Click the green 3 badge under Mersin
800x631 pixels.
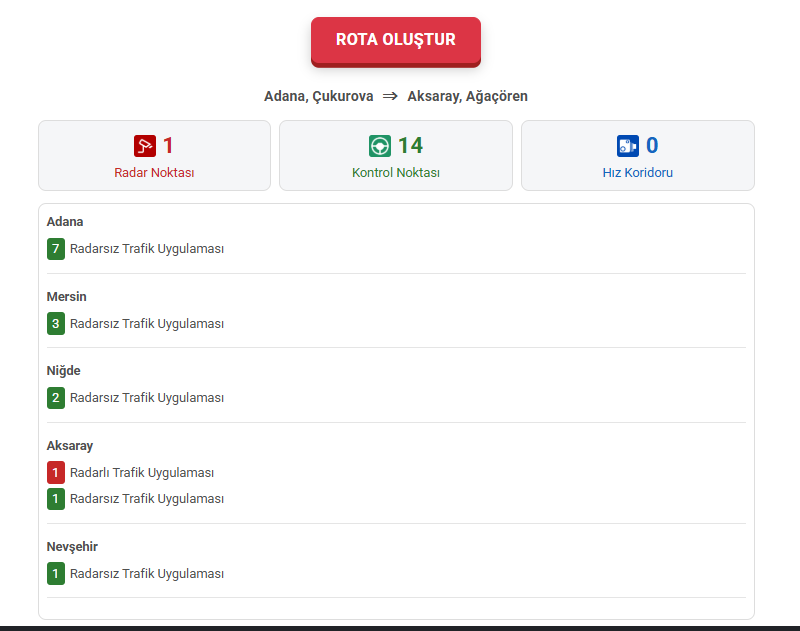[56, 324]
